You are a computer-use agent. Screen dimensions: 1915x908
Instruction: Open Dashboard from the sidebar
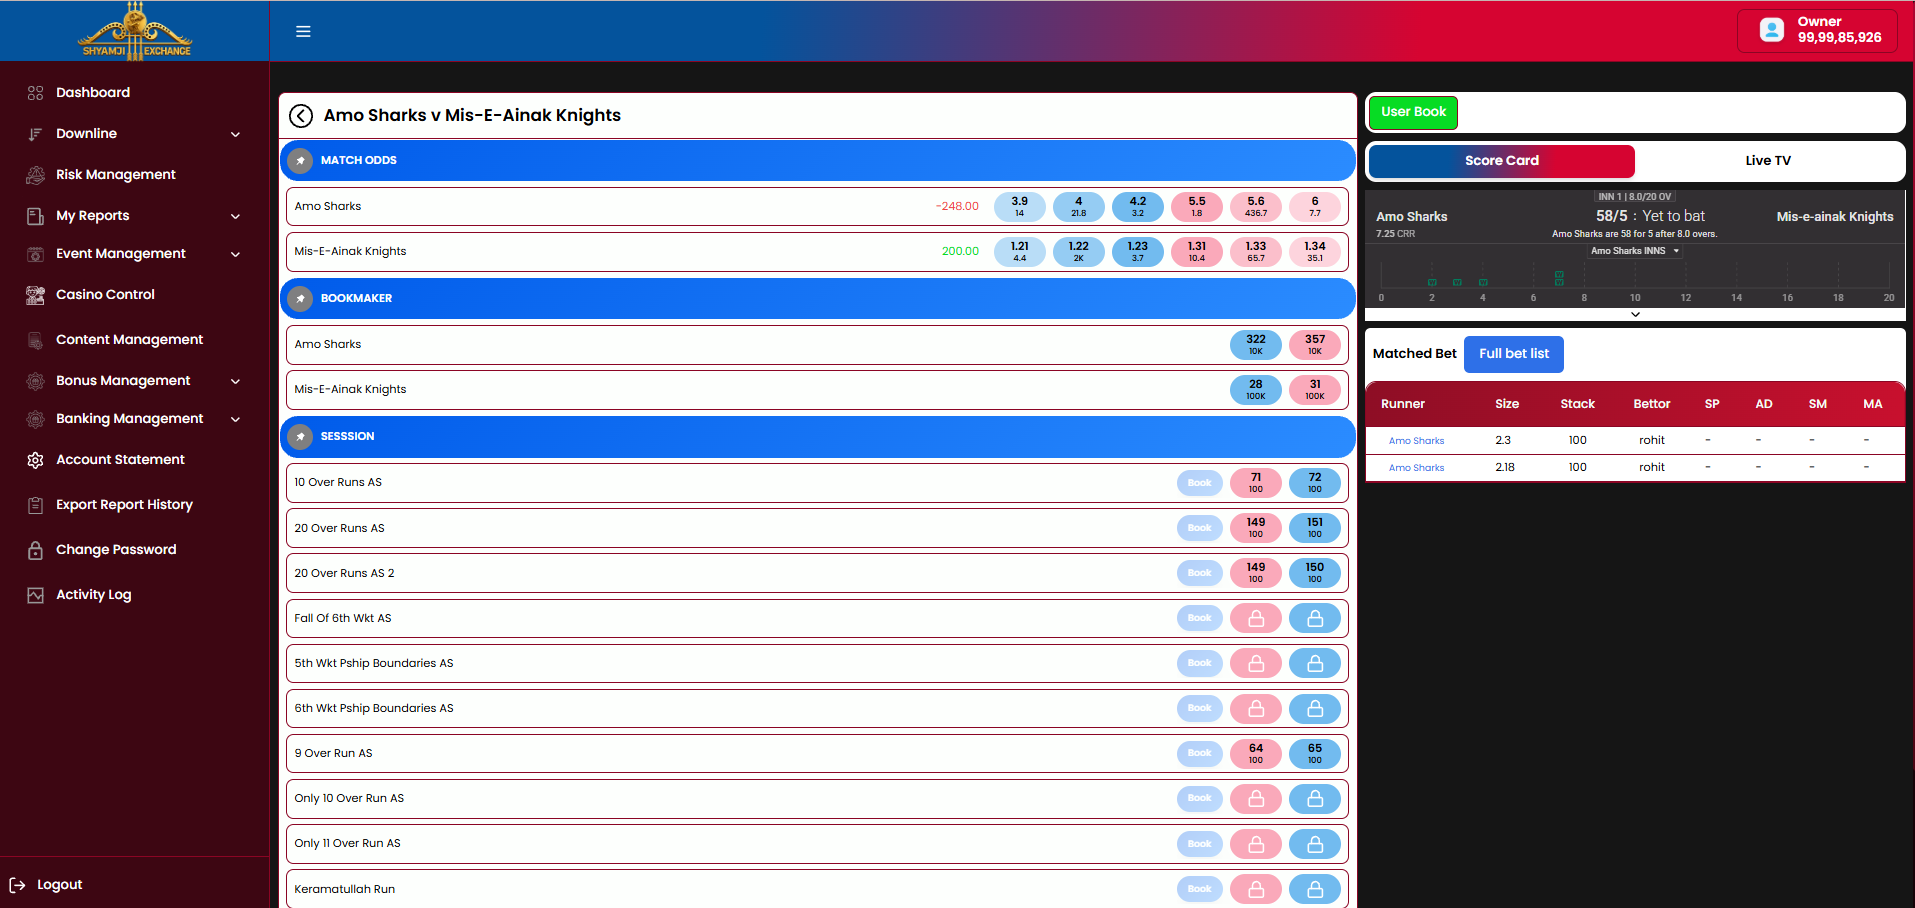pos(93,93)
